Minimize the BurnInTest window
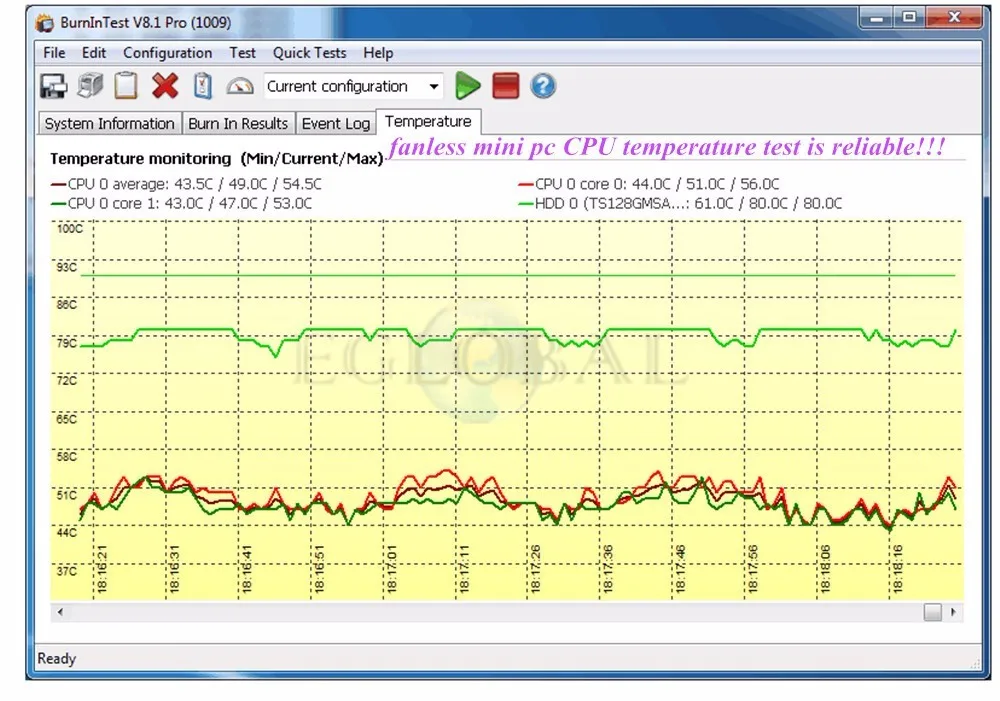The height and width of the screenshot is (701, 1000). point(877,18)
